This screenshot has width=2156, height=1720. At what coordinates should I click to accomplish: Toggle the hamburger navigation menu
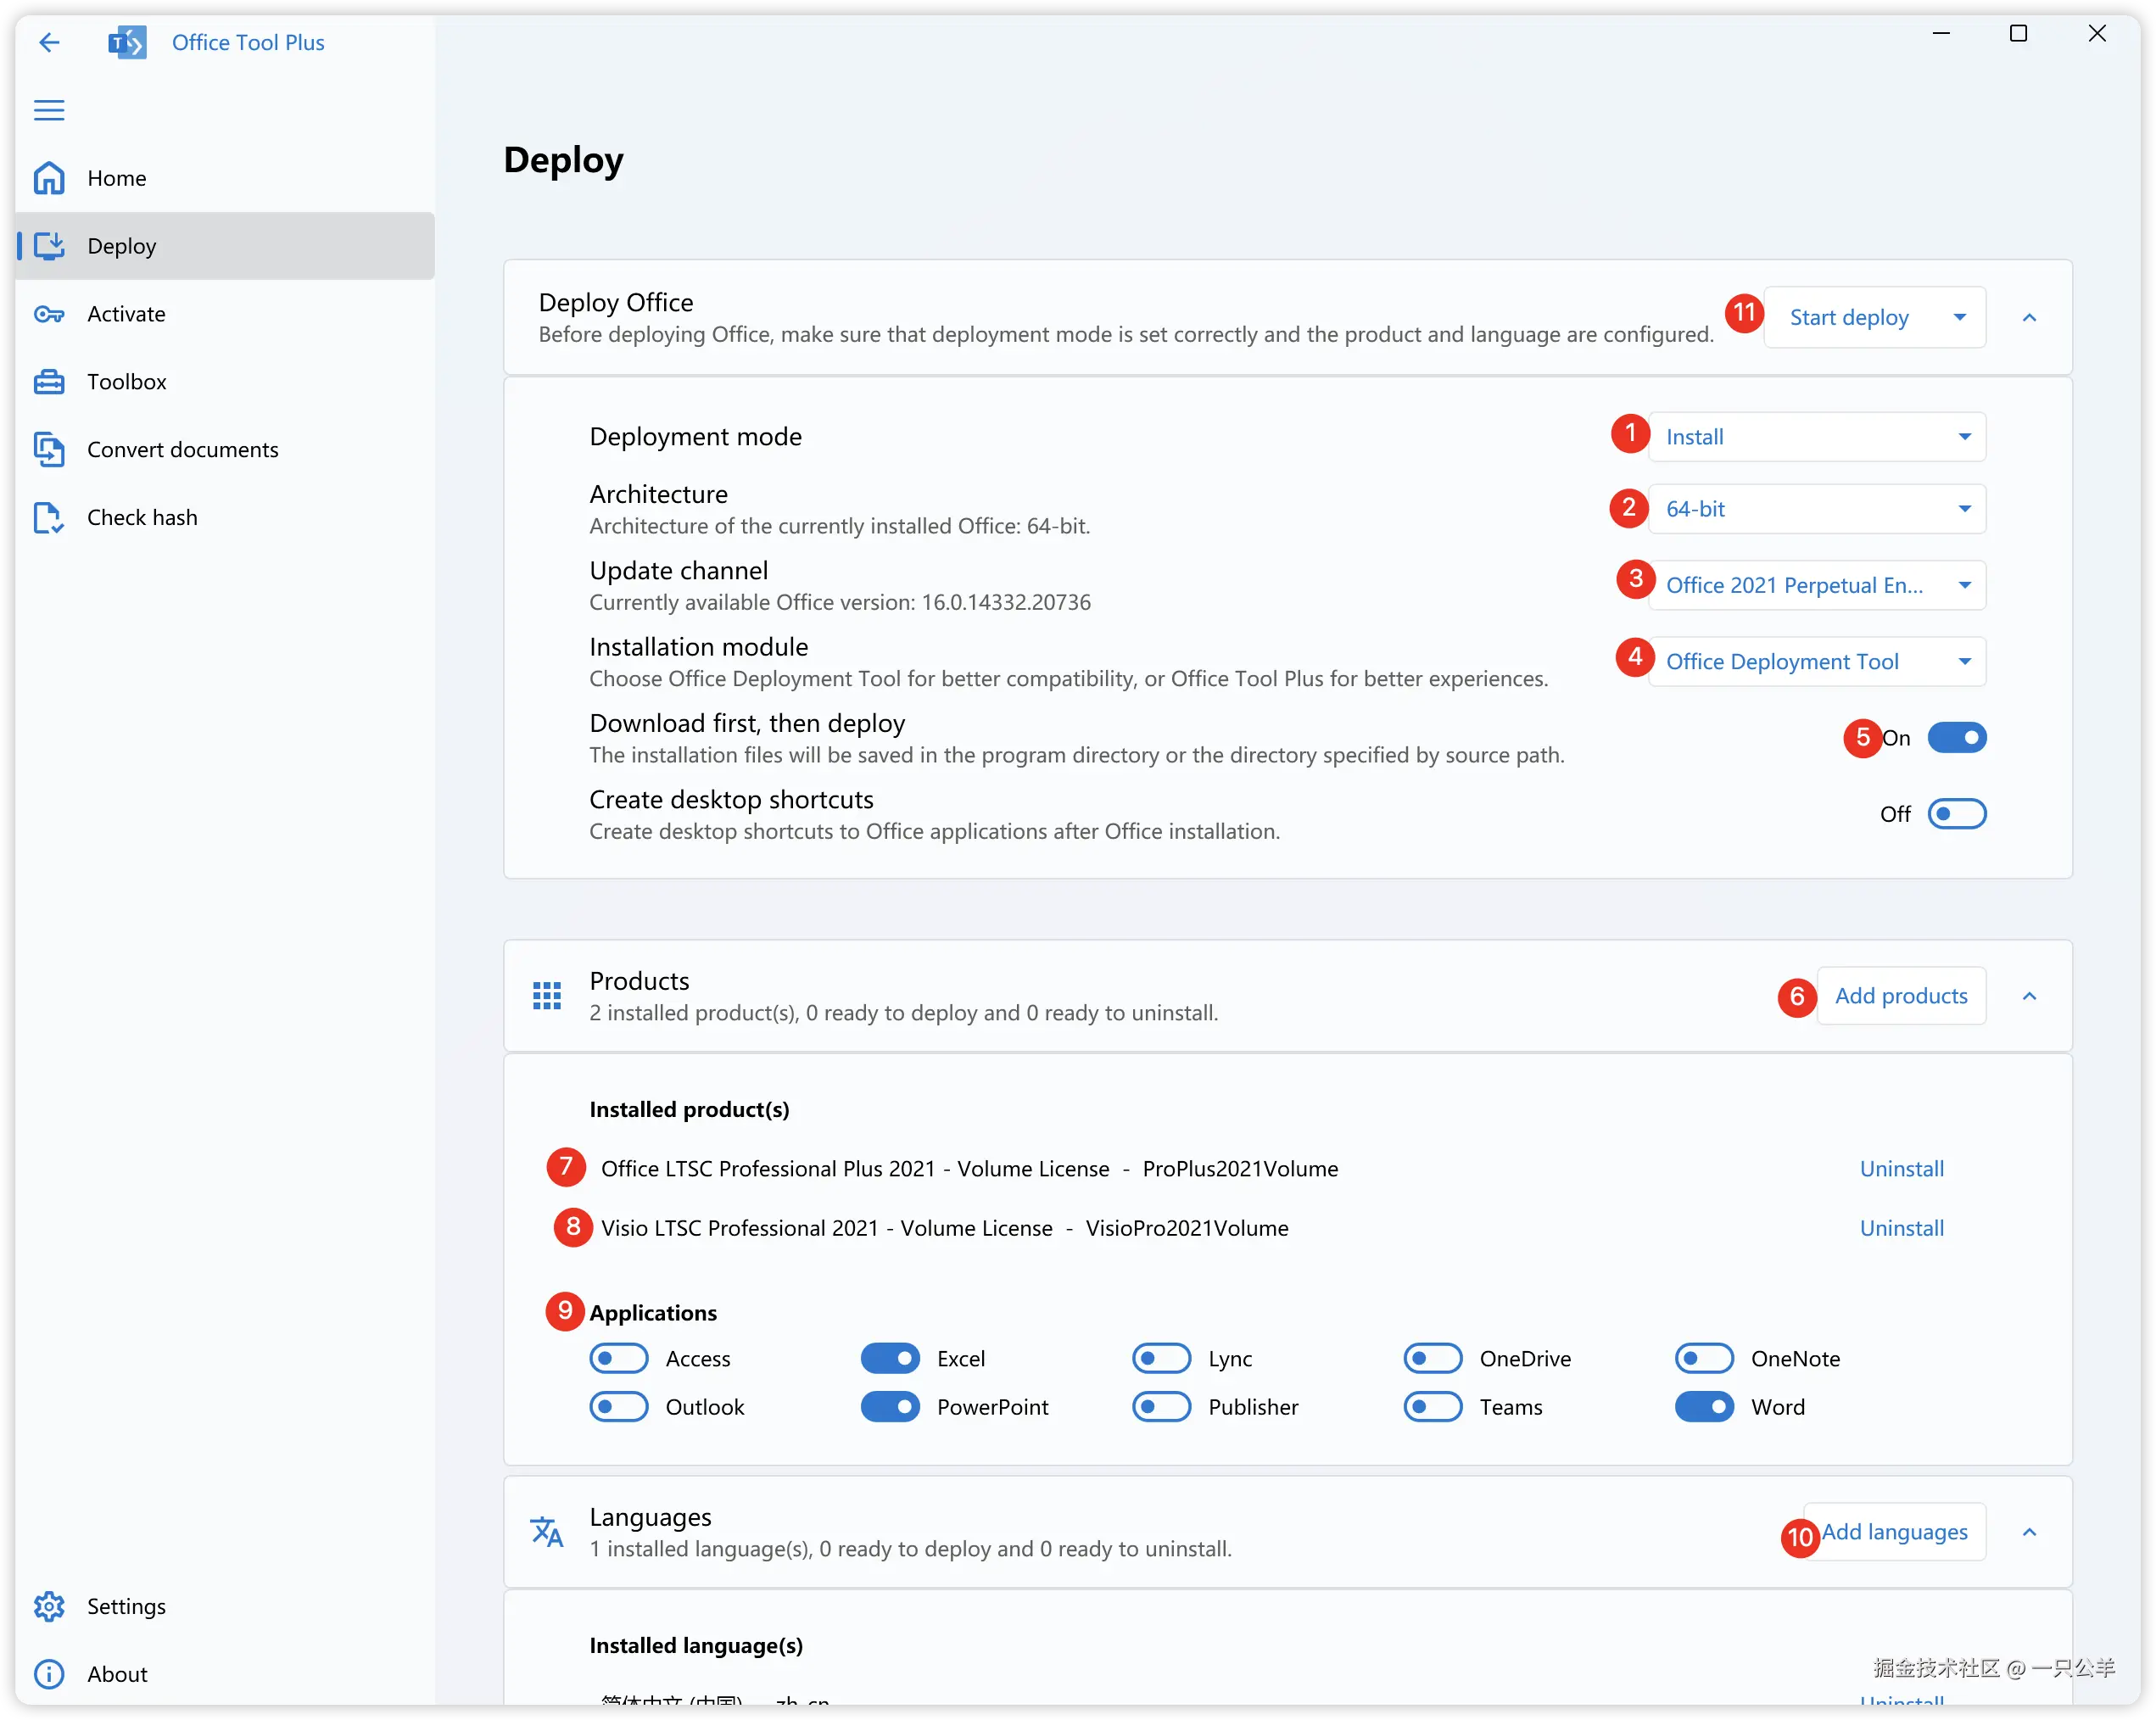[x=49, y=110]
